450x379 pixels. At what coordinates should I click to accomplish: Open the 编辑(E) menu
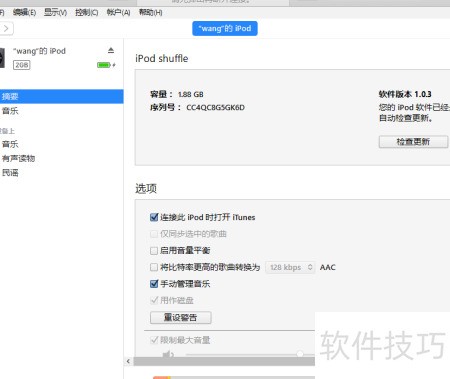pyautogui.click(x=24, y=13)
